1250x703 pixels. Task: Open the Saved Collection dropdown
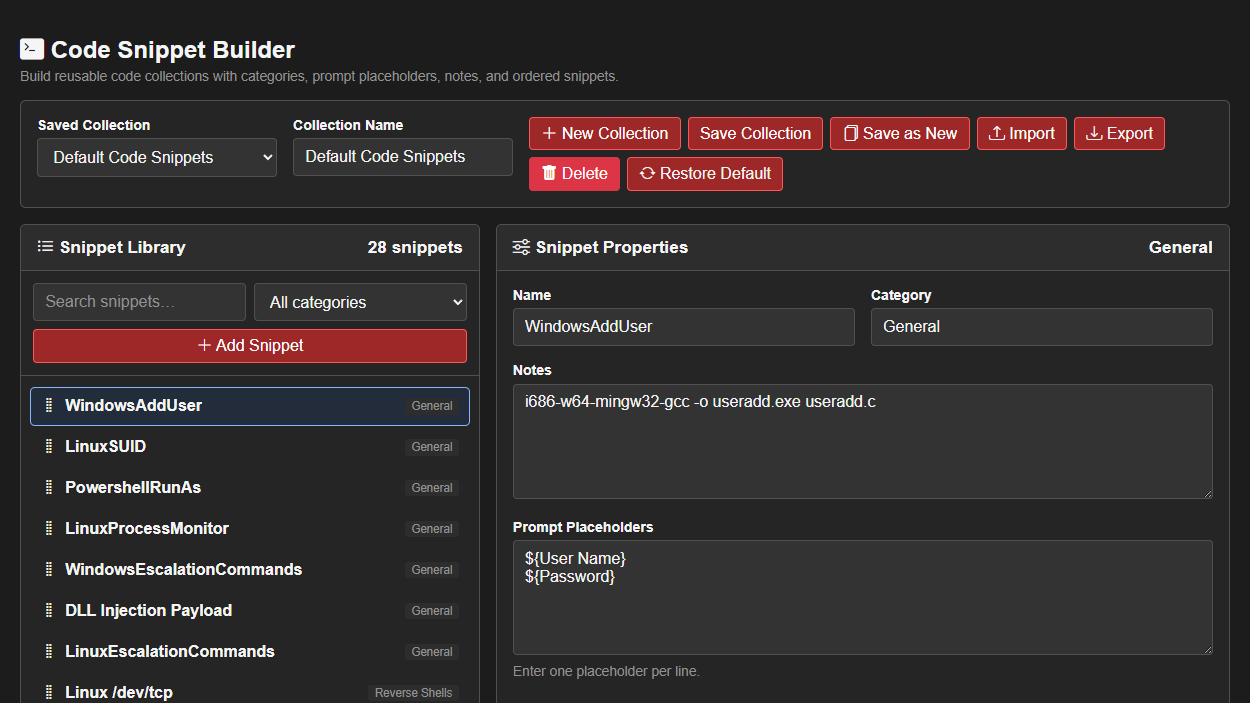[x=157, y=158]
